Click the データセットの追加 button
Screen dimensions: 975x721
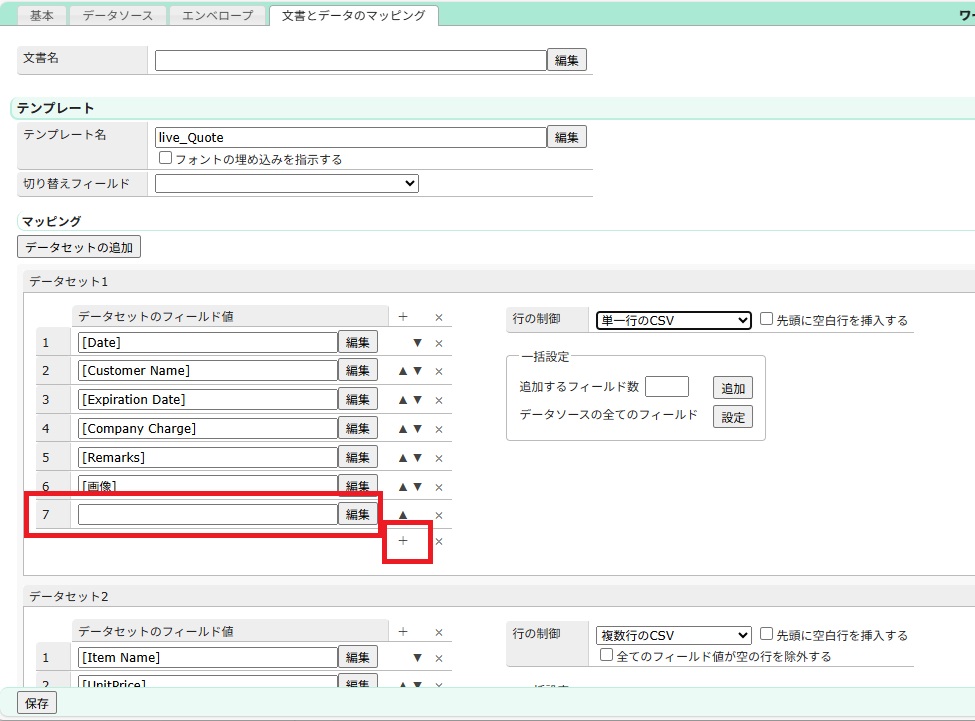click(x=80, y=246)
